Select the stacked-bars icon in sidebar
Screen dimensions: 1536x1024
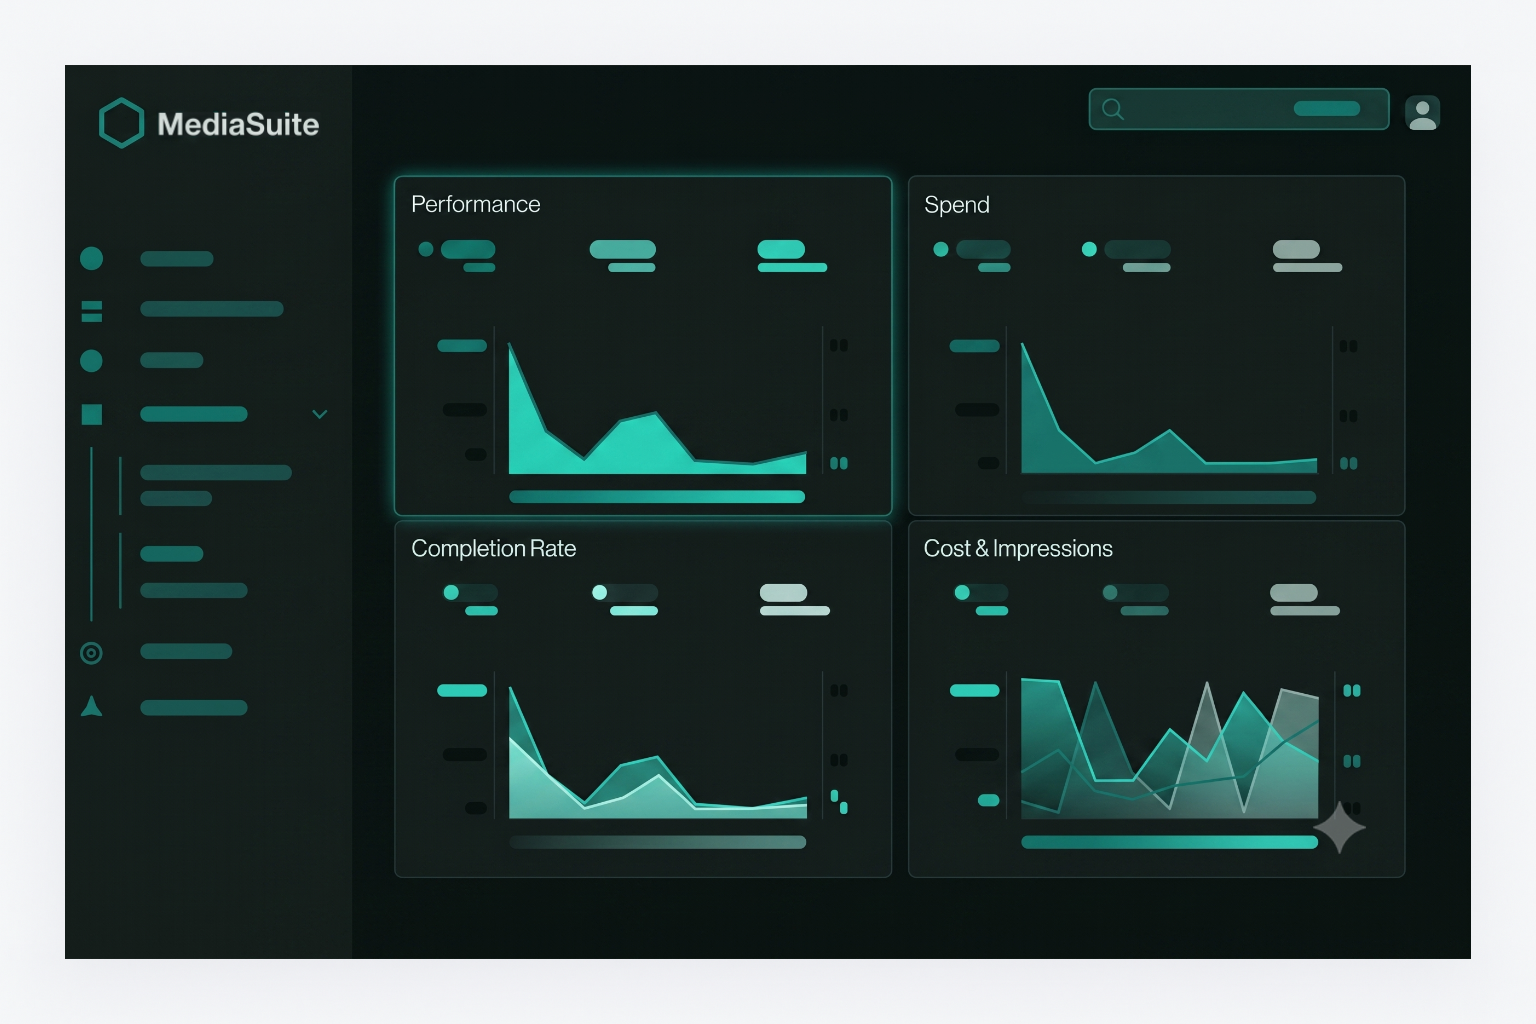(x=91, y=311)
